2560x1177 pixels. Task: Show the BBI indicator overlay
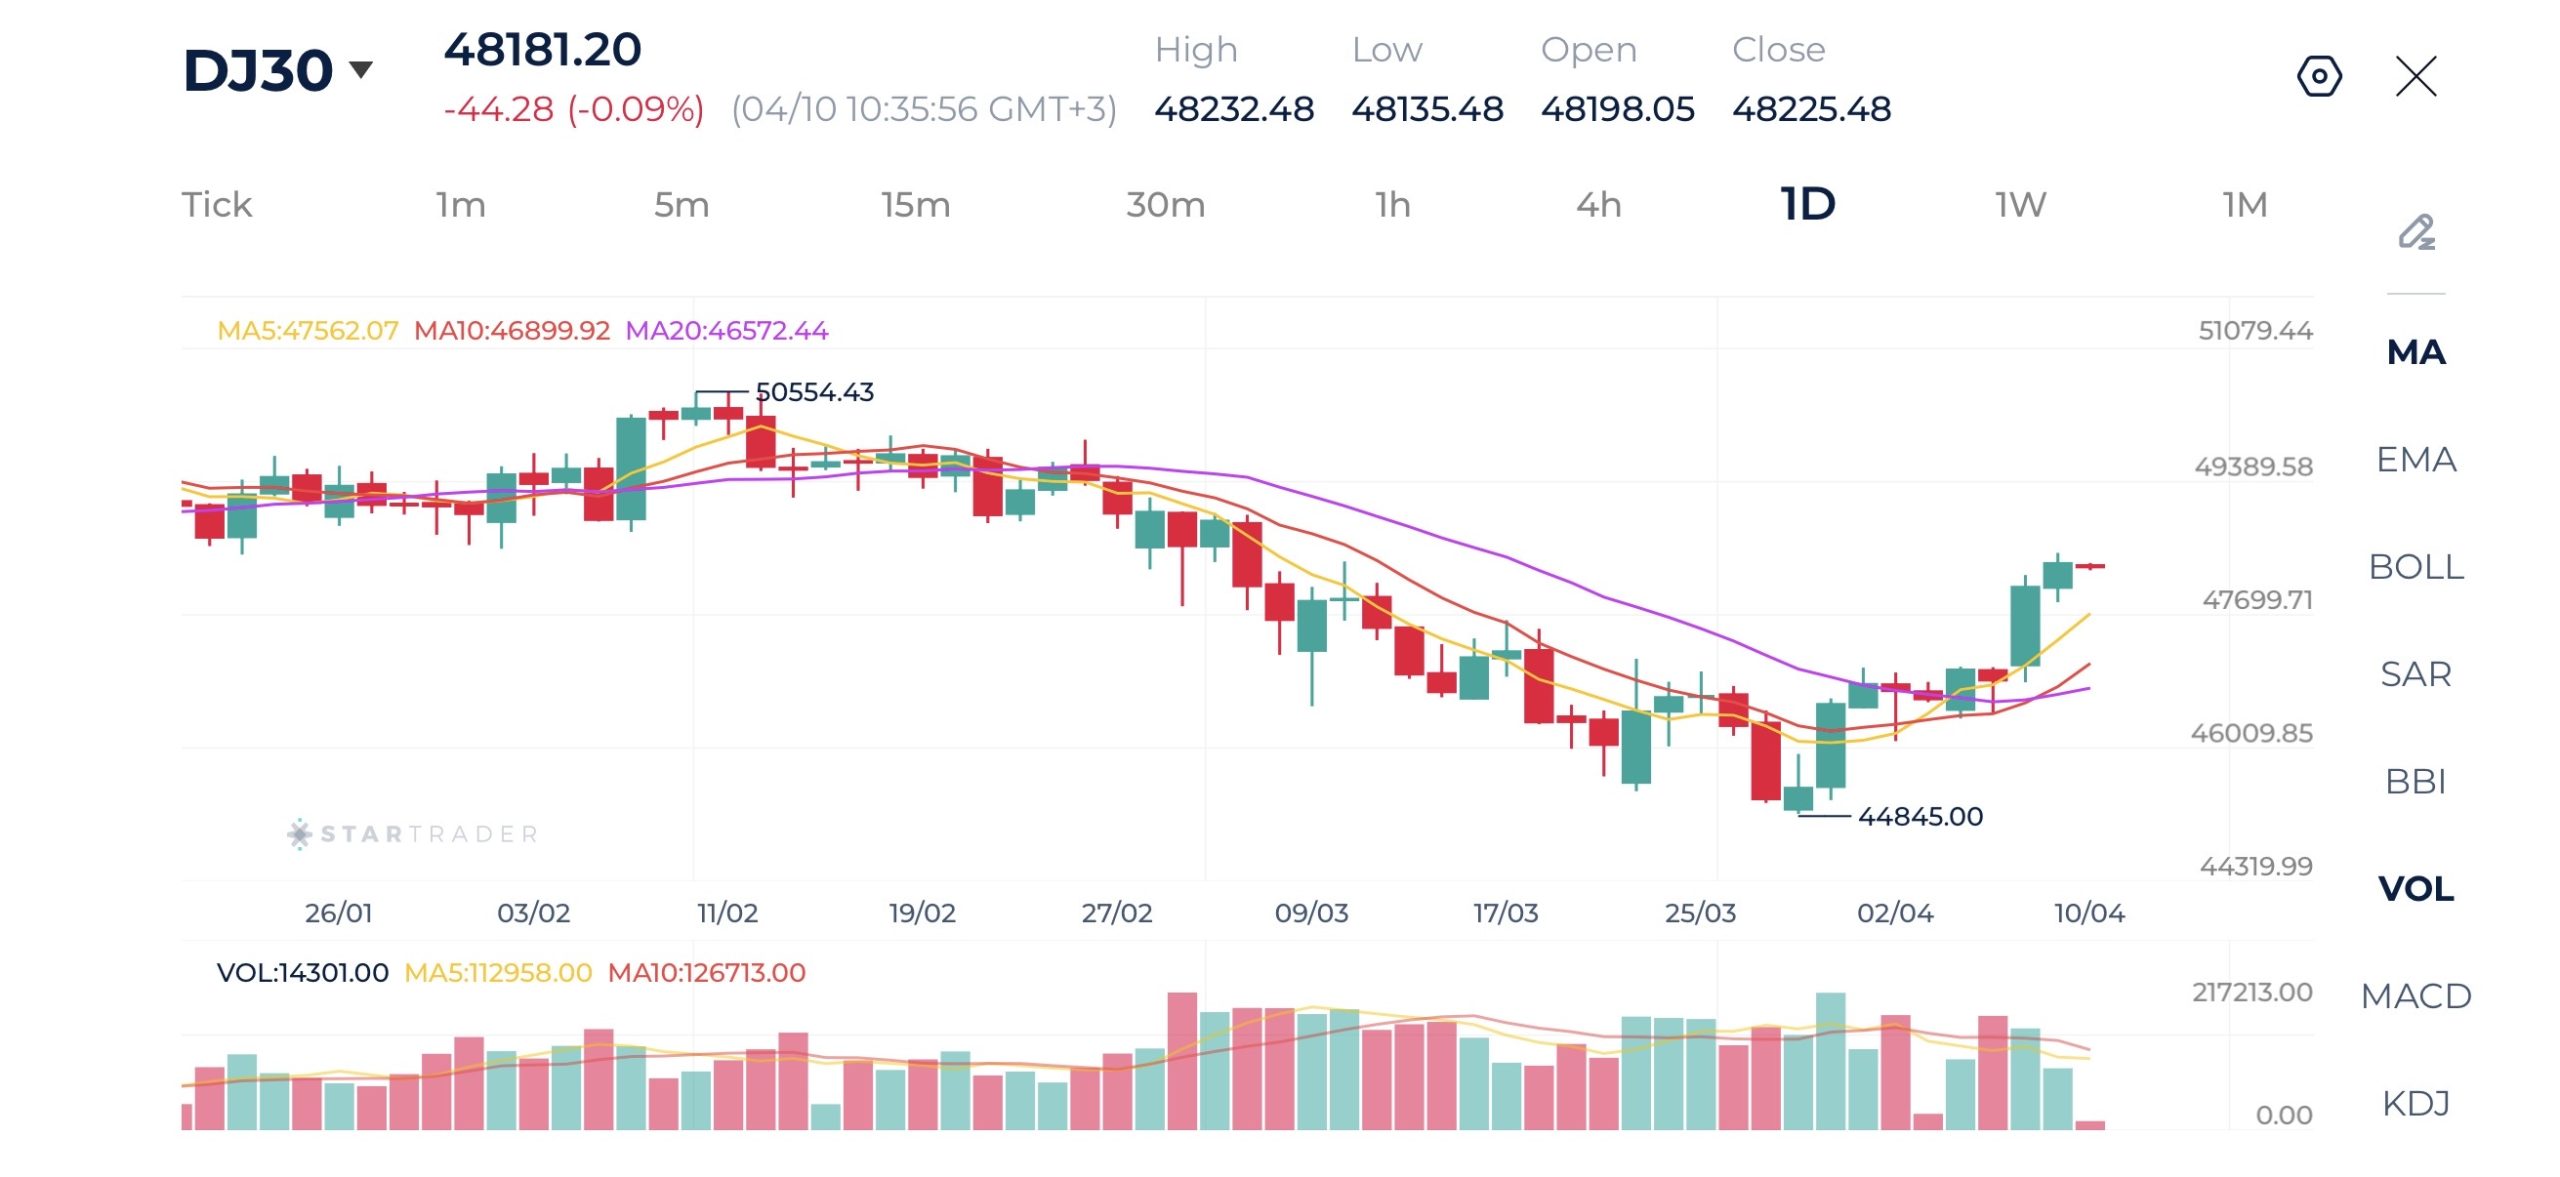click(2416, 781)
